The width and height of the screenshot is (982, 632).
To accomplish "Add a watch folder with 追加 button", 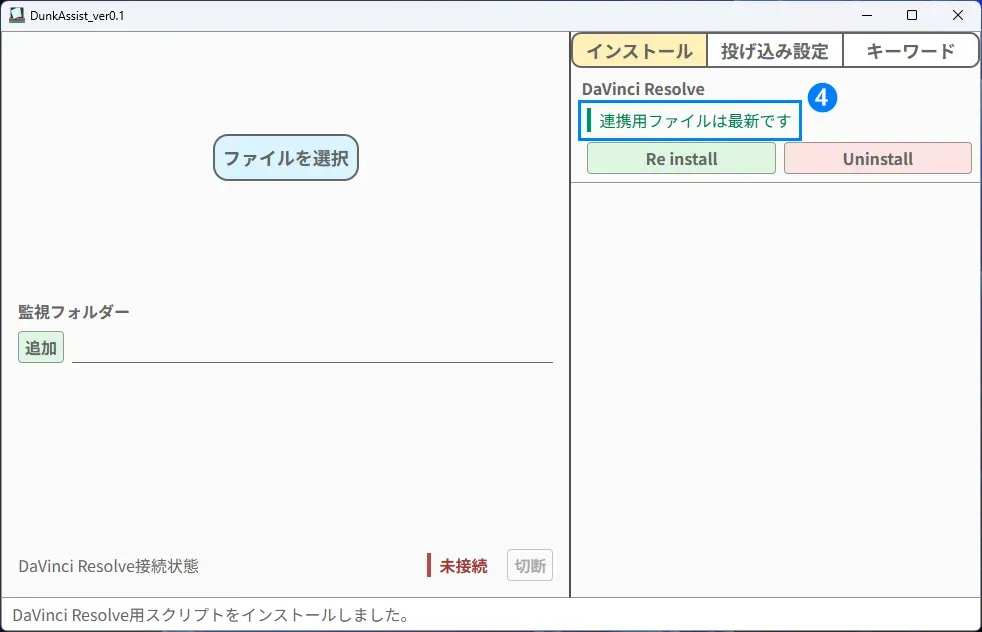I will tap(41, 347).
